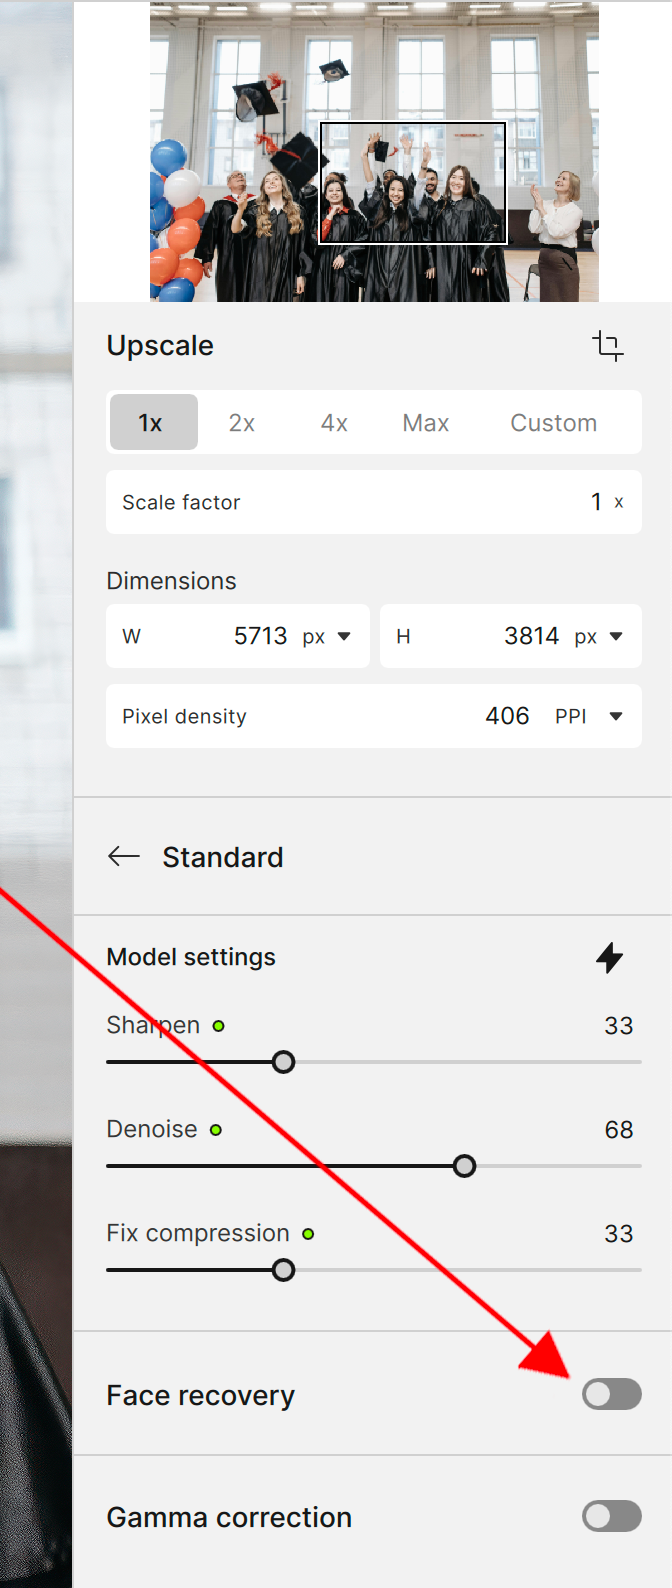The height and width of the screenshot is (1588, 672).
Task: Click the back arrow next to Standard
Action: (124, 857)
